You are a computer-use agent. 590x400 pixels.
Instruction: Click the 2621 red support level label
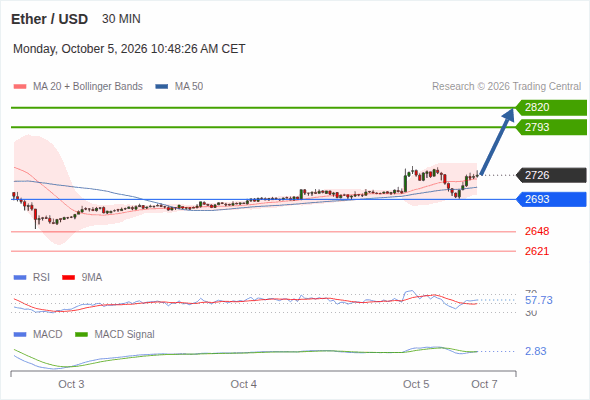coord(537,251)
